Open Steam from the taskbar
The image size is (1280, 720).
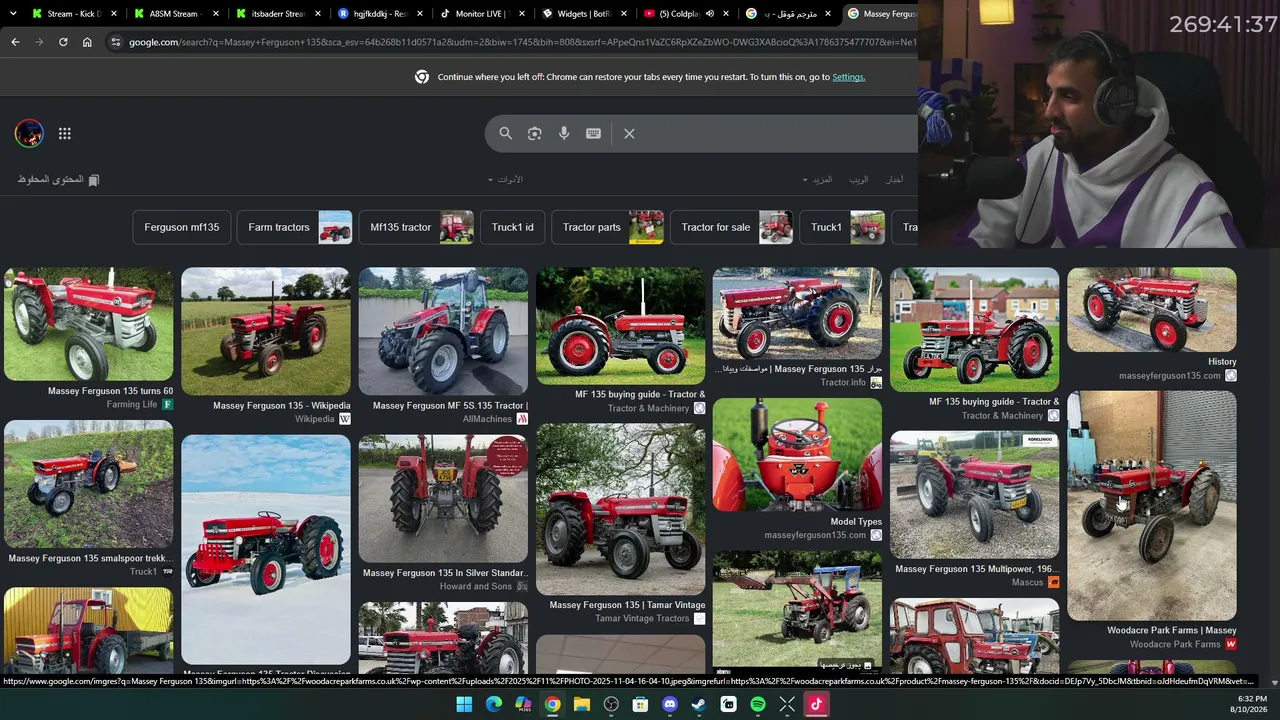(x=699, y=705)
